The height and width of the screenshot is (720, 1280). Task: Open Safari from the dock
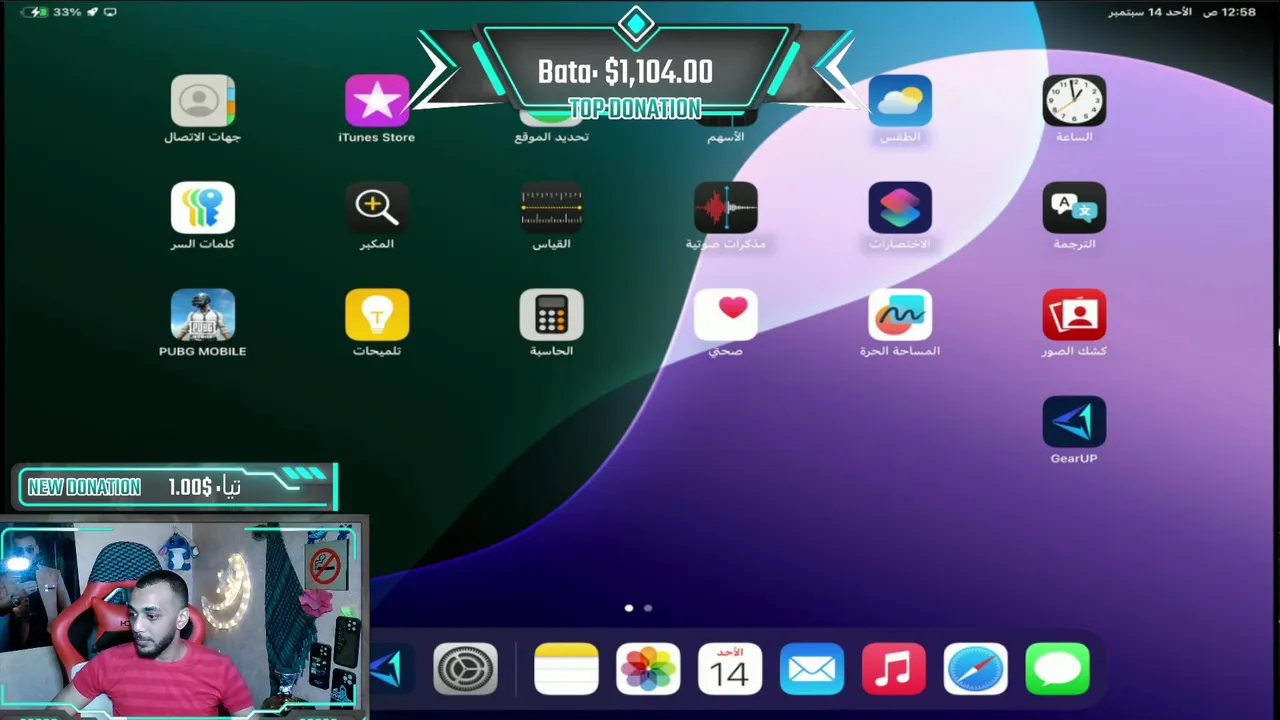point(976,669)
